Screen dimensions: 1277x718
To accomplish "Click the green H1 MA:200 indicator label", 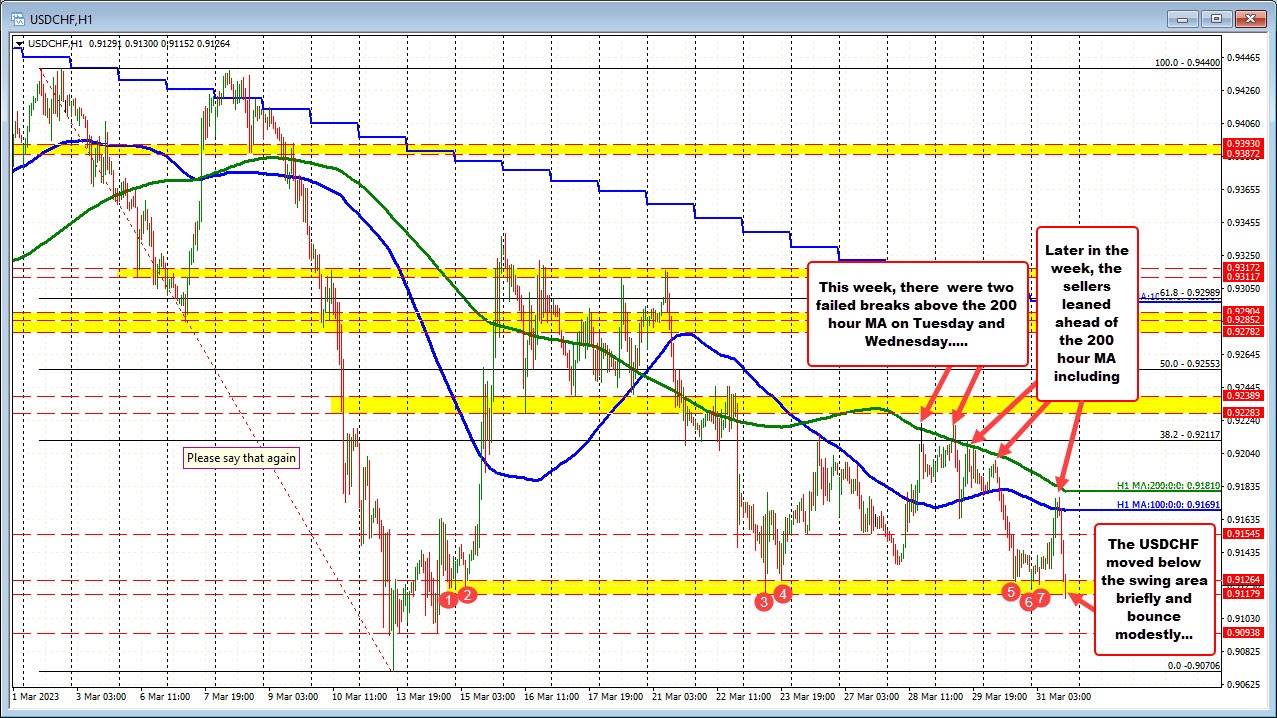I will point(1167,486).
